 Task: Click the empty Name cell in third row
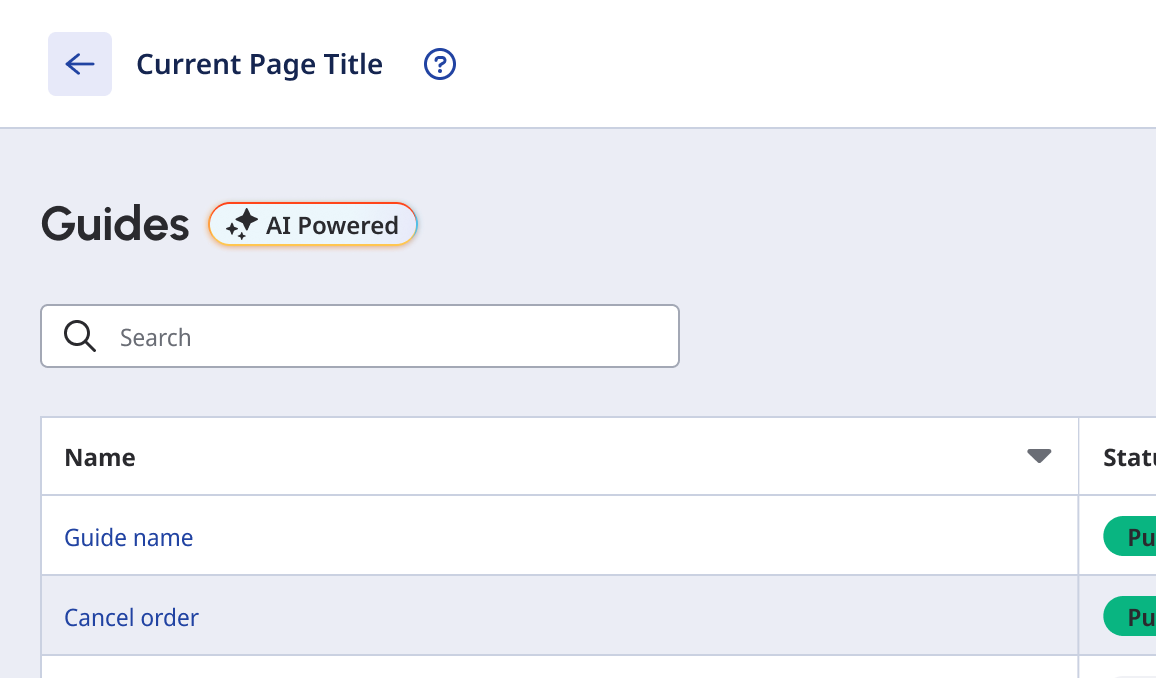pos(500,667)
